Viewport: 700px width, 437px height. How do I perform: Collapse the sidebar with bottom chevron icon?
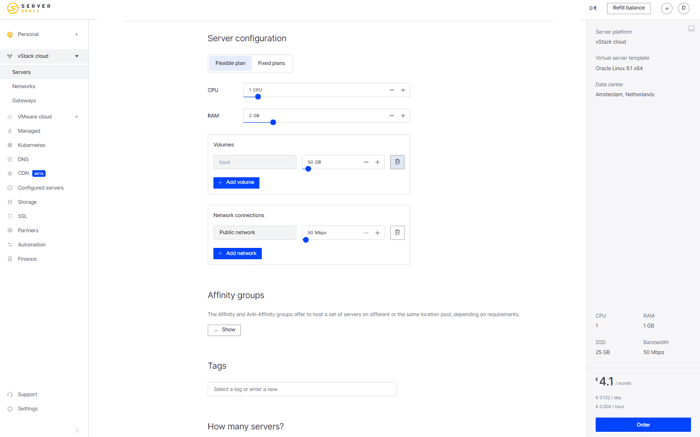click(x=77, y=430)
